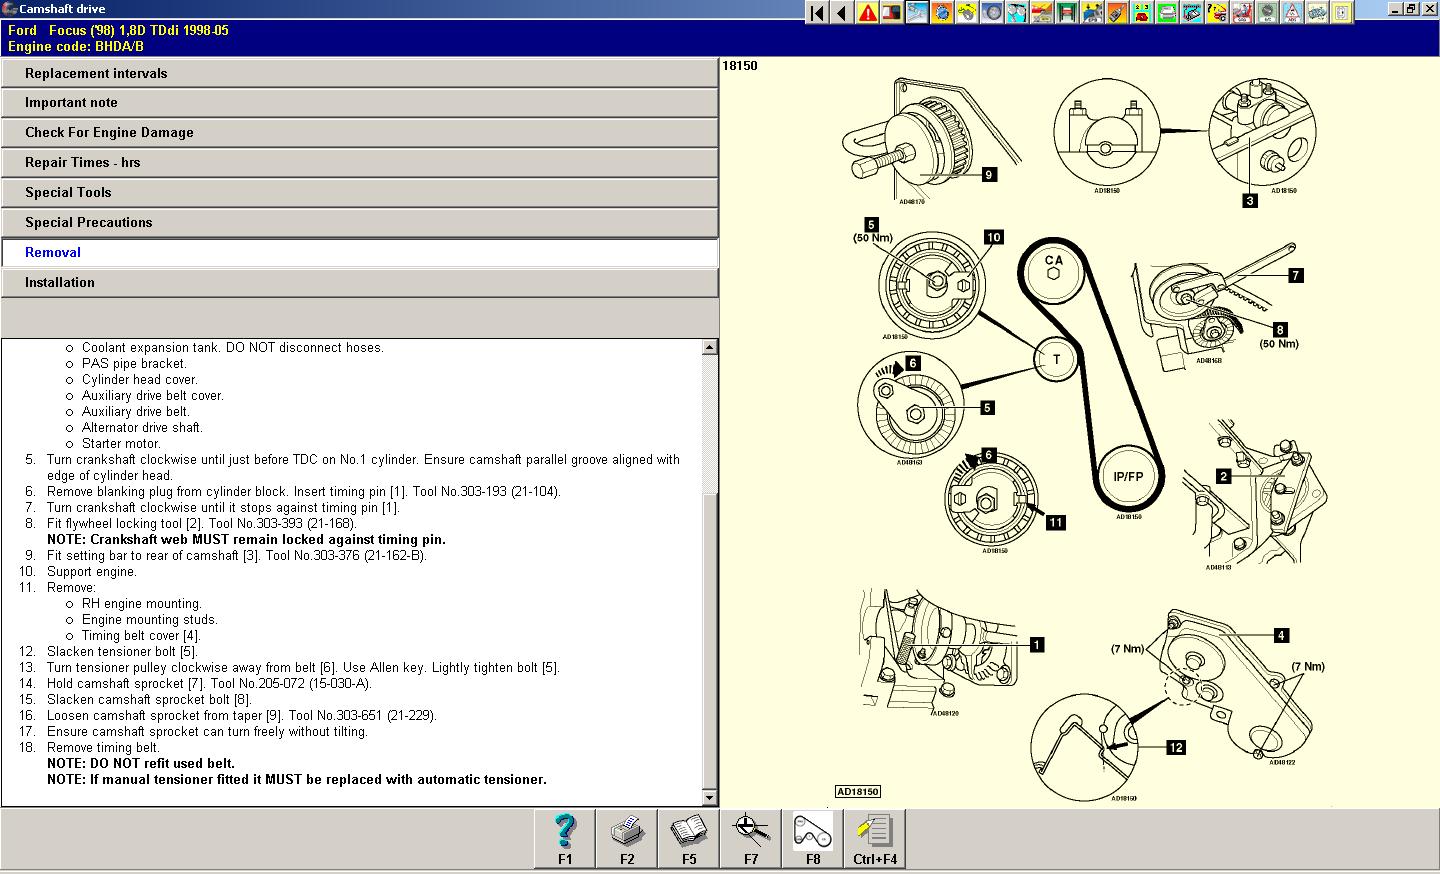Jump to first page with skip-back arrow
Viewport: 1440px width, 874px height.
(x=817, y=12)
